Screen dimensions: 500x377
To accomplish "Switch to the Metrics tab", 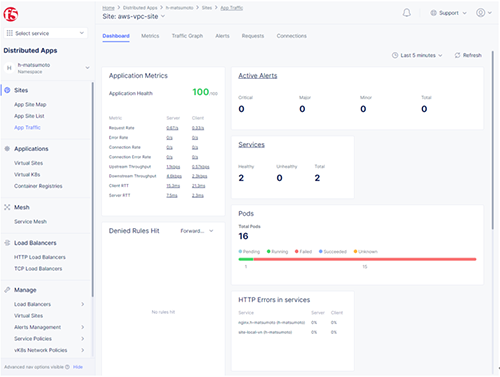I will pyautogui.click(x=150, y=36).
